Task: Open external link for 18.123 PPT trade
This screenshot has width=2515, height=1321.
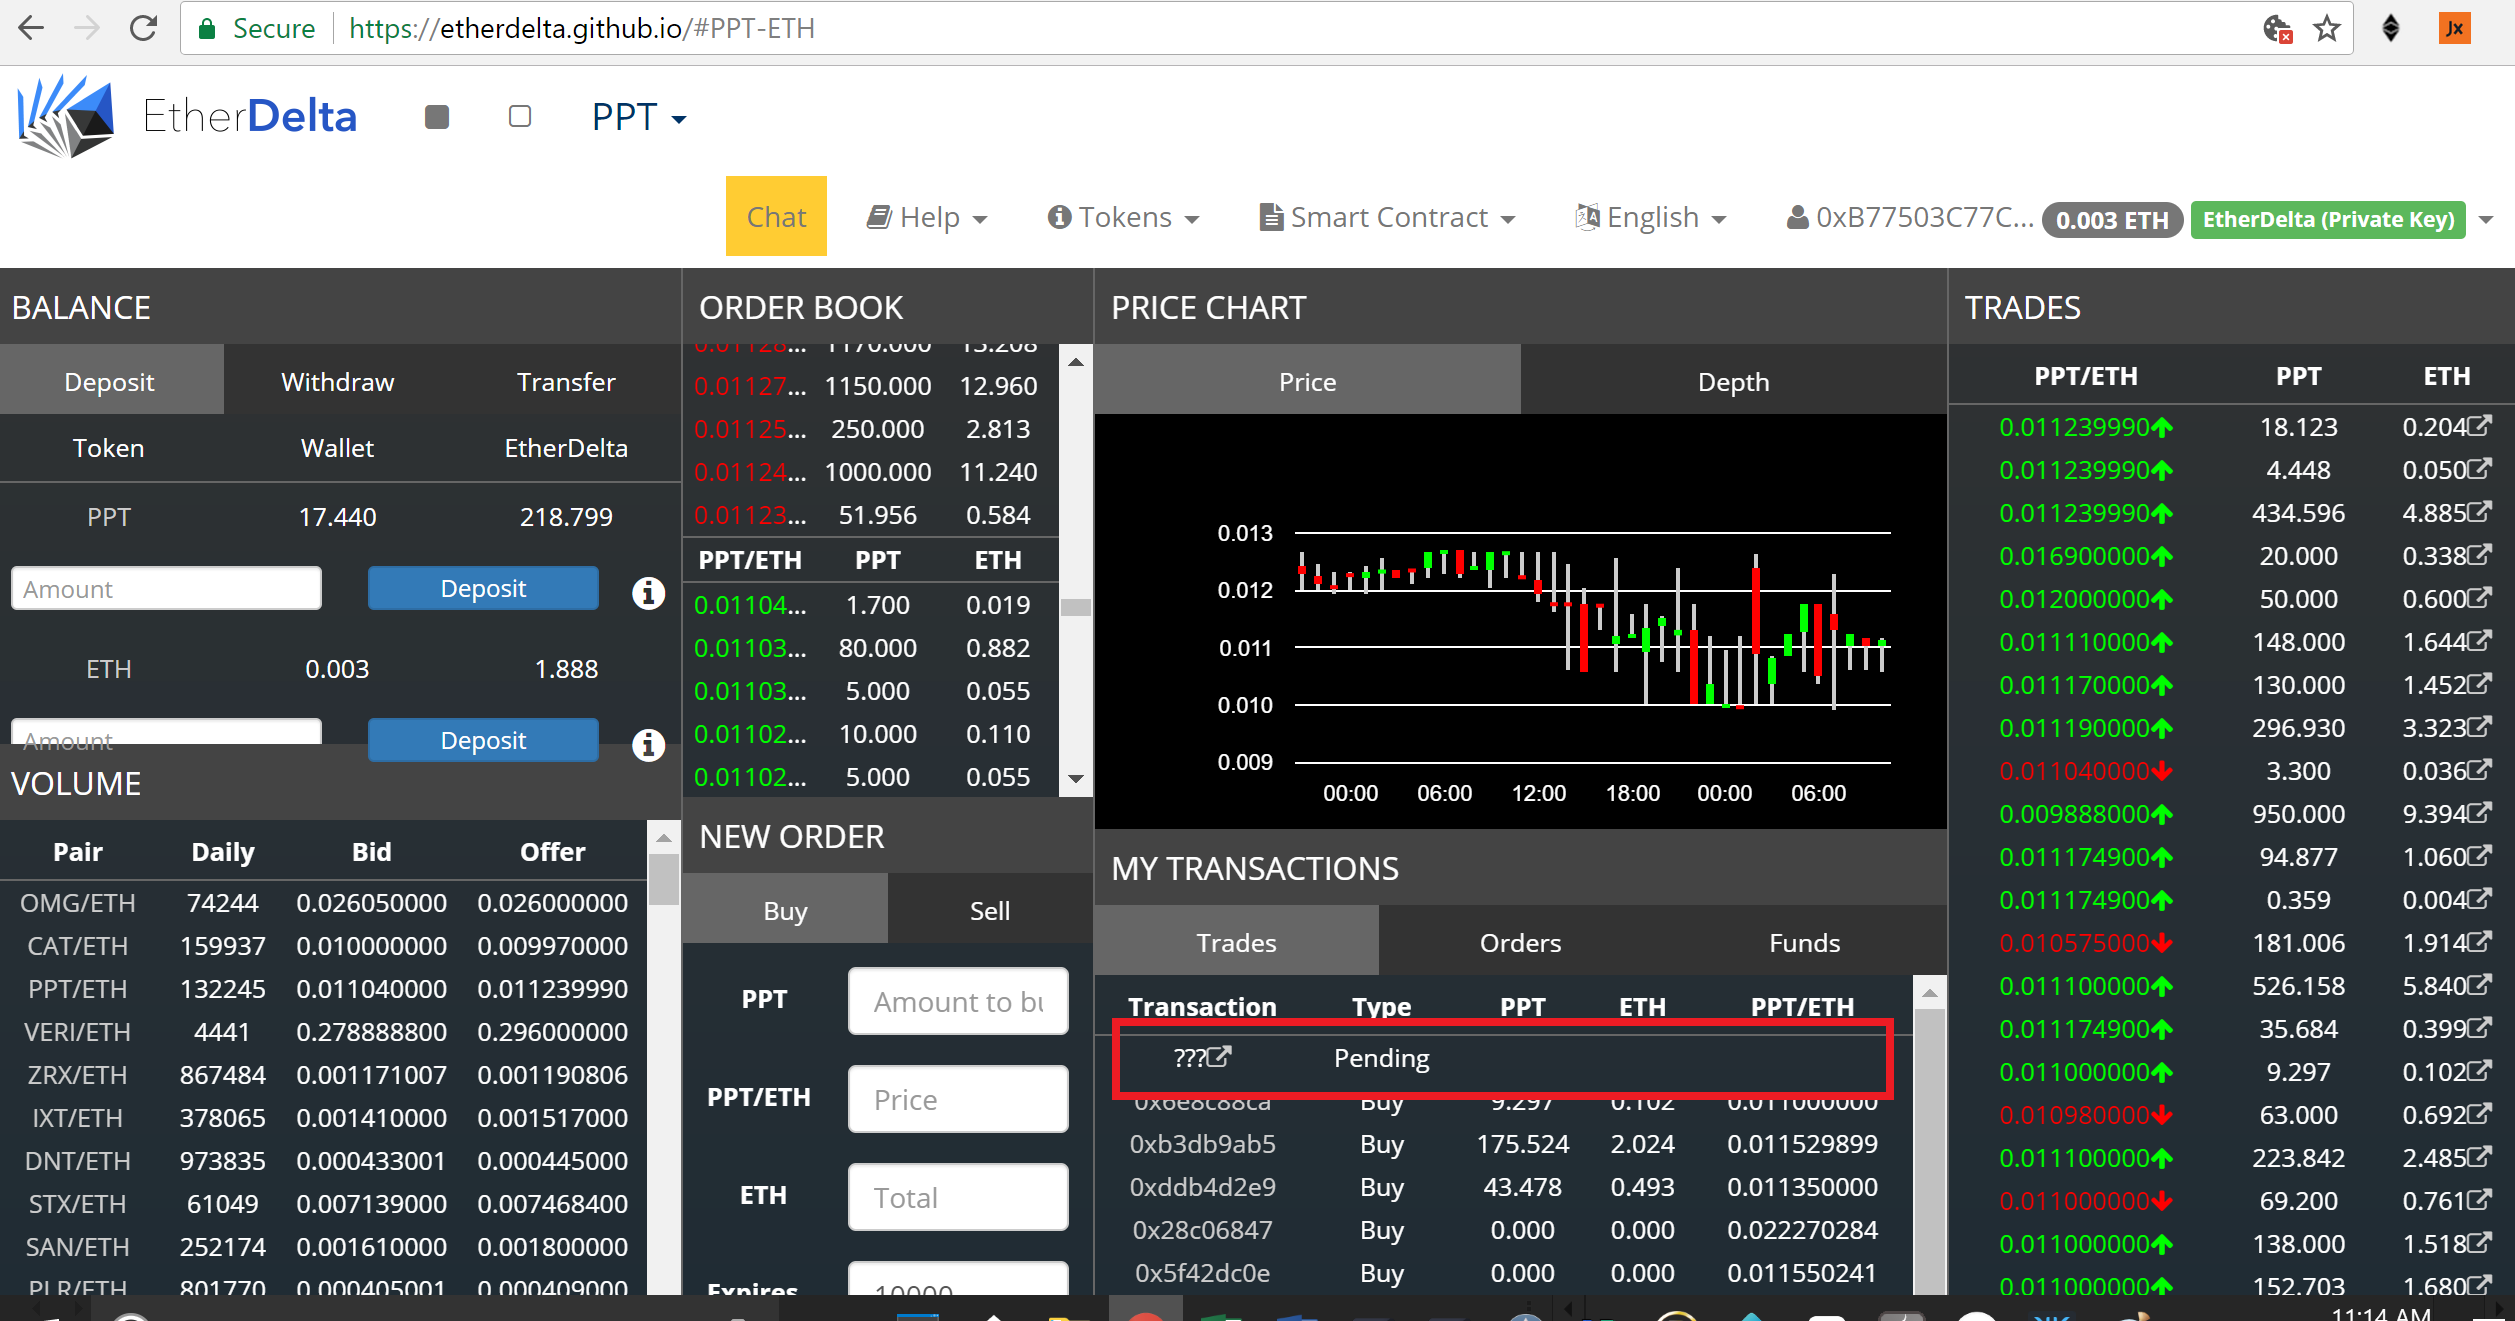Action: 2479,425
